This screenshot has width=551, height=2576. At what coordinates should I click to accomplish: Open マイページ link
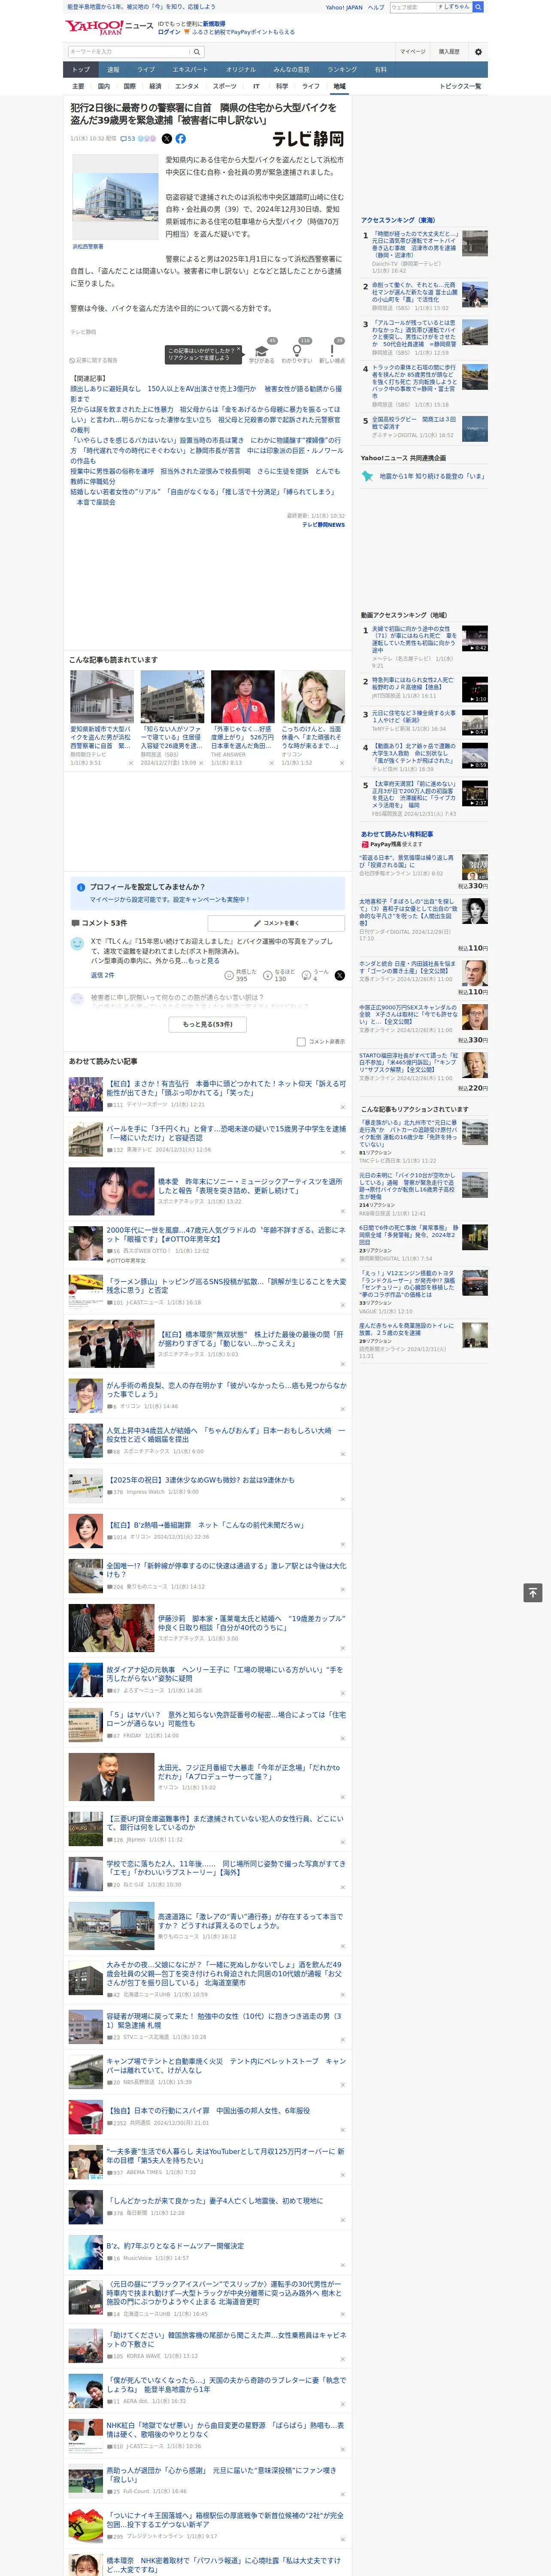click(413, 52)
